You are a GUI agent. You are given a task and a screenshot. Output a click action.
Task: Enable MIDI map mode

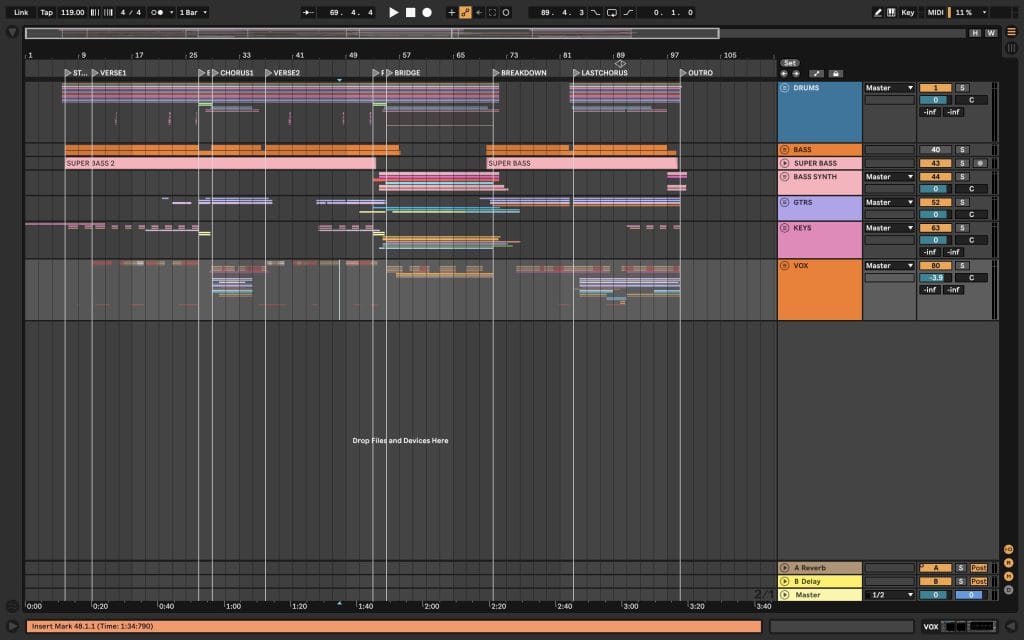coord(935,12)
